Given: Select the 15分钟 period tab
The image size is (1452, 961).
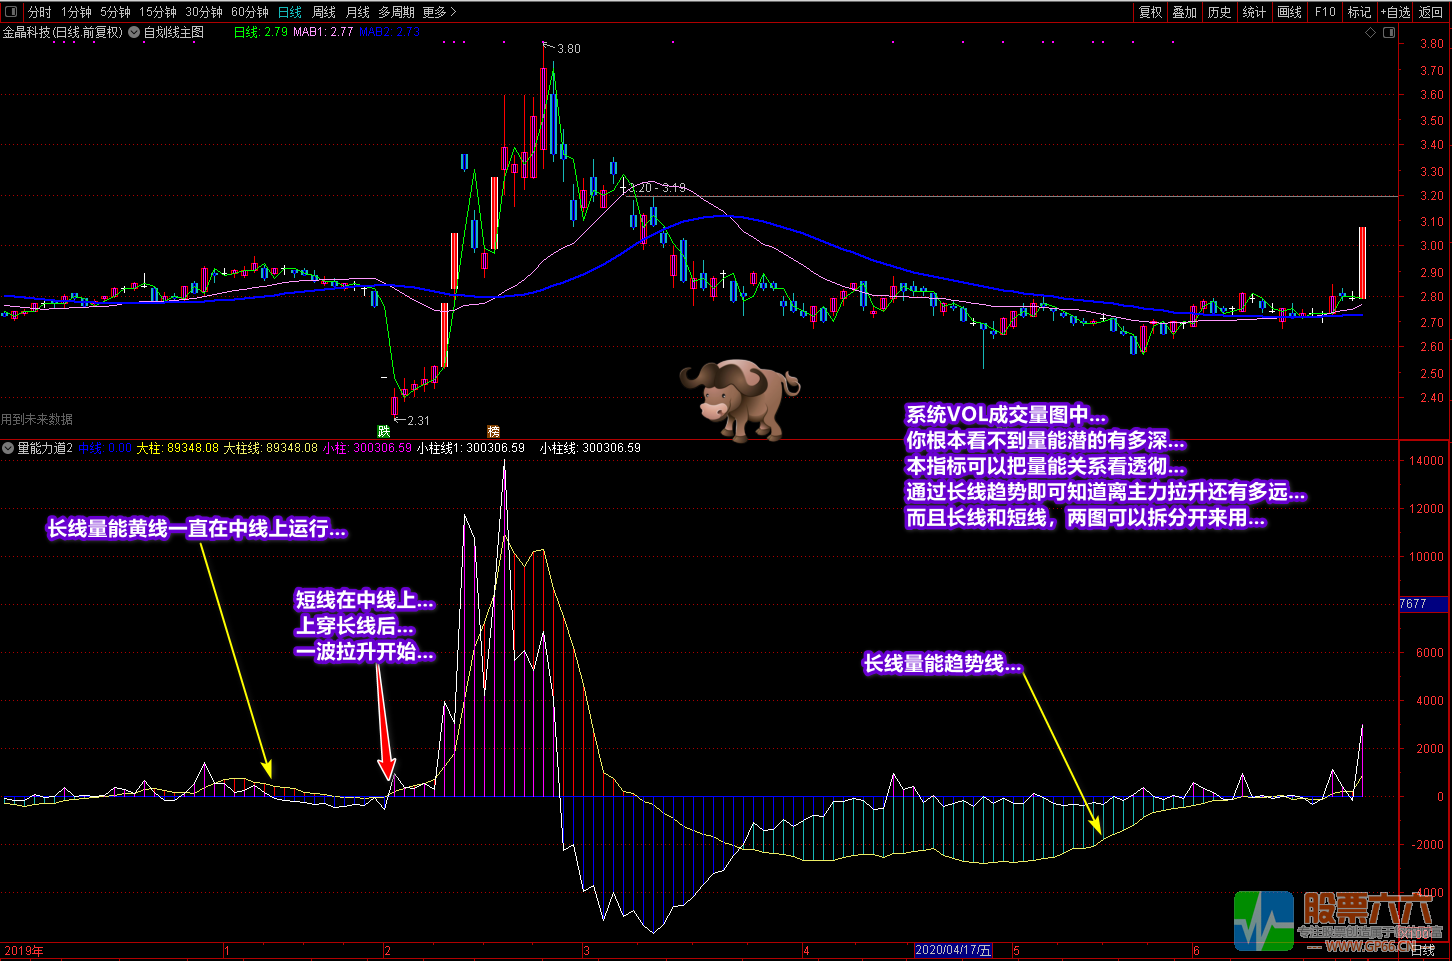Looking at the screenshot, I should click(158, 12).
